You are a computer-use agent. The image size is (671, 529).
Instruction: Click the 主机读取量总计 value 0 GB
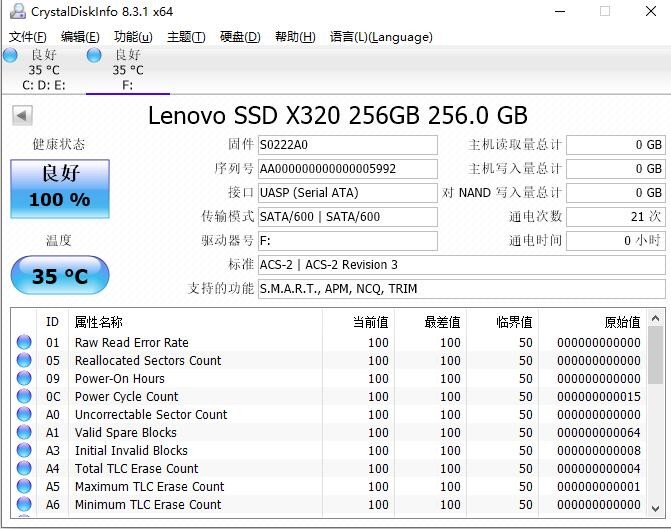tap(616, 145)
